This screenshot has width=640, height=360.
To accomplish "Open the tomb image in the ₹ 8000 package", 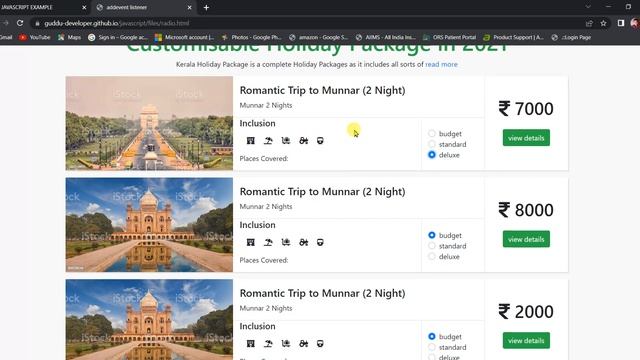I will click(149, 225).
